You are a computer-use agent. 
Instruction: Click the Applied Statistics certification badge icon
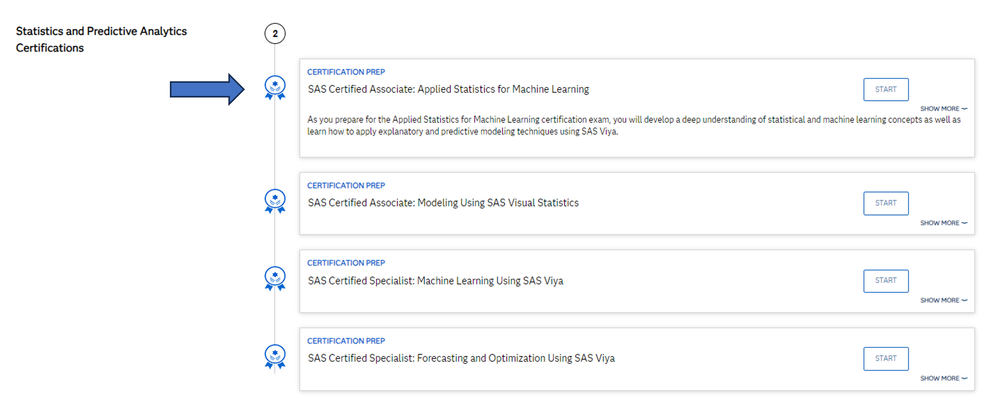point(274,89)
